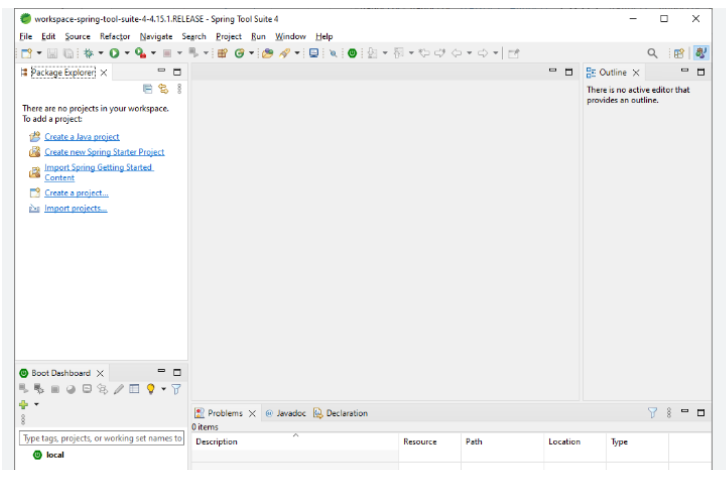Click the Back navigation arrow icon
This screenshot has width=727, height=480.
click(457, 53)
